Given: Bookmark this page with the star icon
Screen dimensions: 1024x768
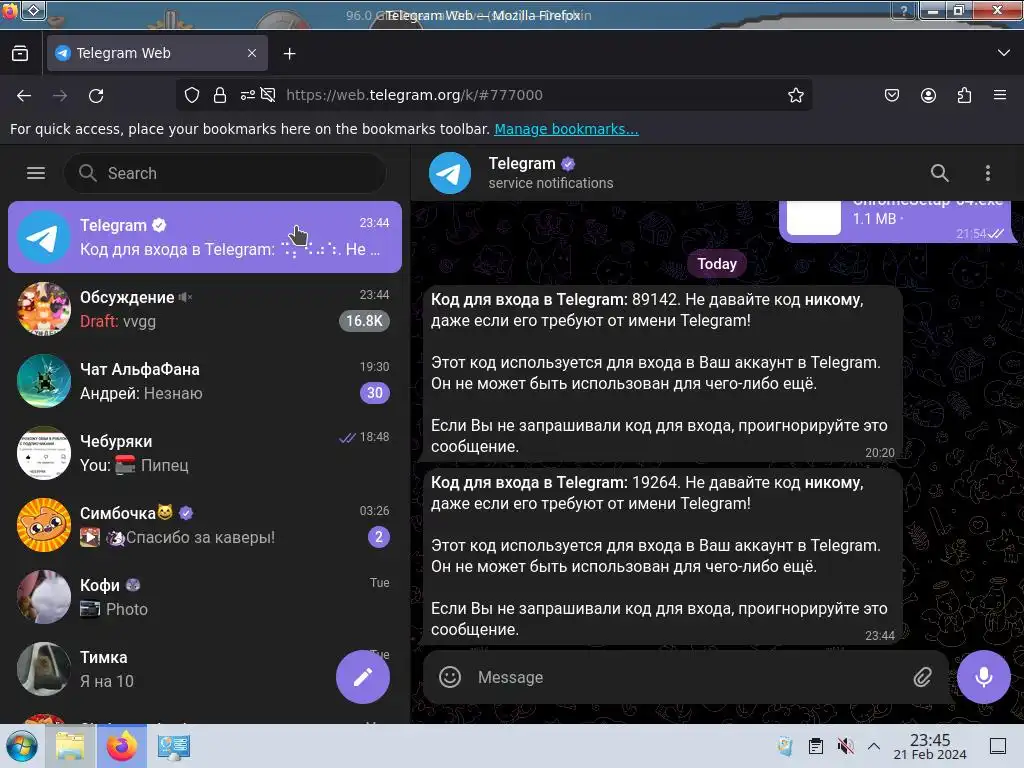Looking at the screenshot, I should 795,95.
